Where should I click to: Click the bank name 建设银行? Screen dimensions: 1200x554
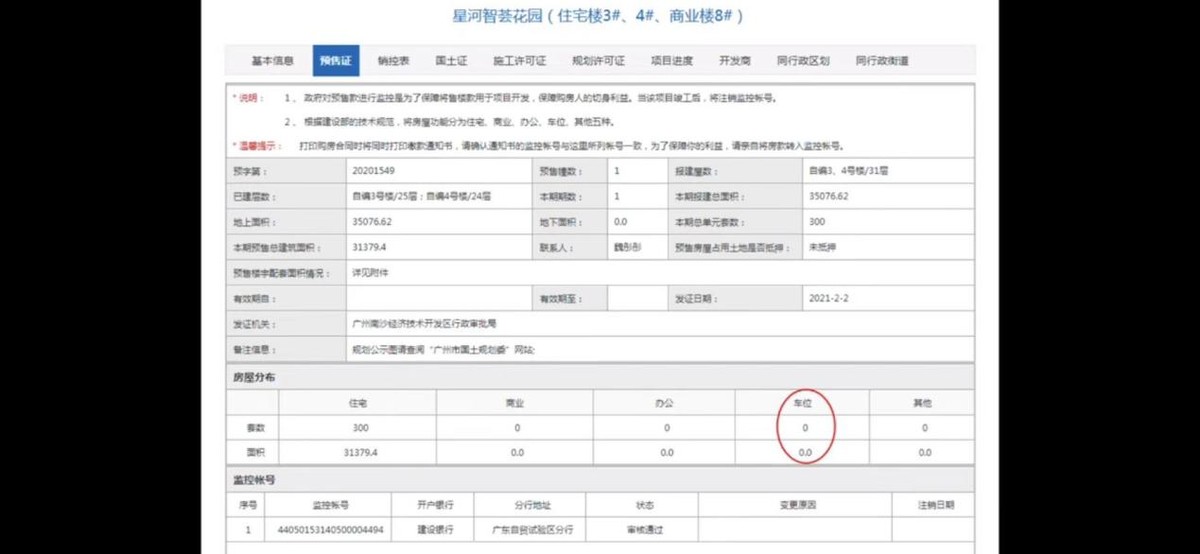[x=437, y=529]
